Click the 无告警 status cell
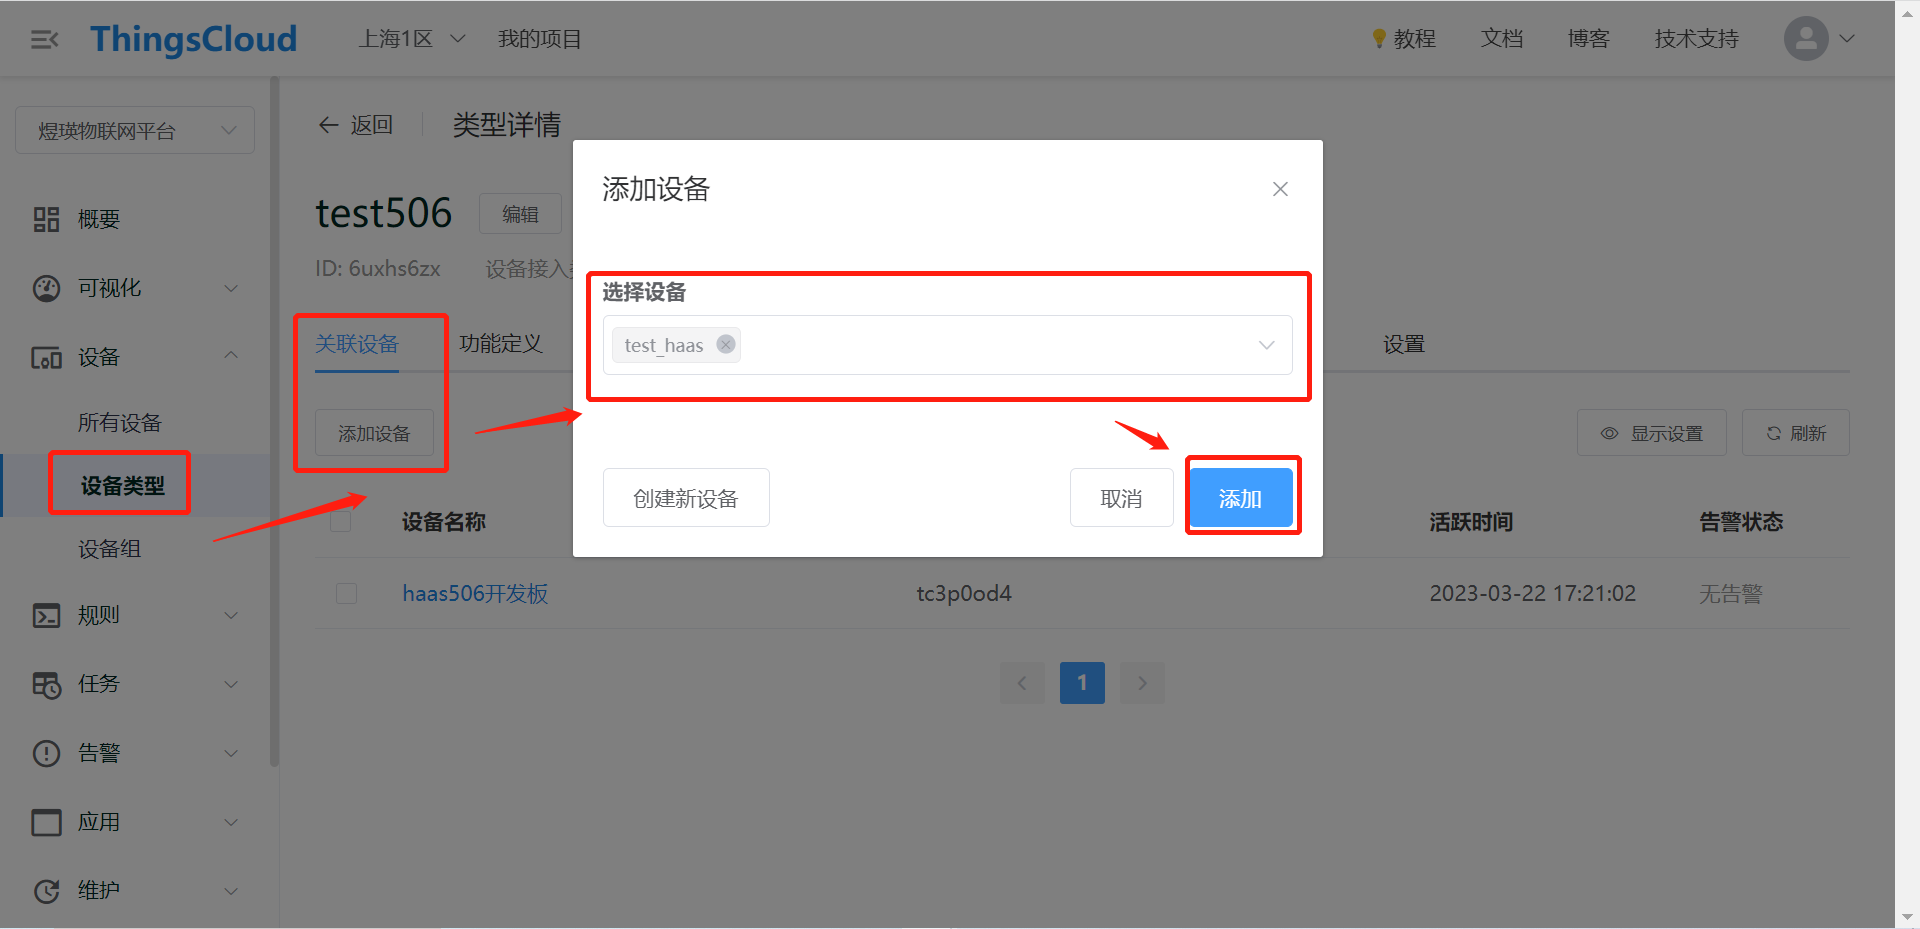Image resolution: width=1920 pixels, height=929 pixels. click(x=1731, y=594)
